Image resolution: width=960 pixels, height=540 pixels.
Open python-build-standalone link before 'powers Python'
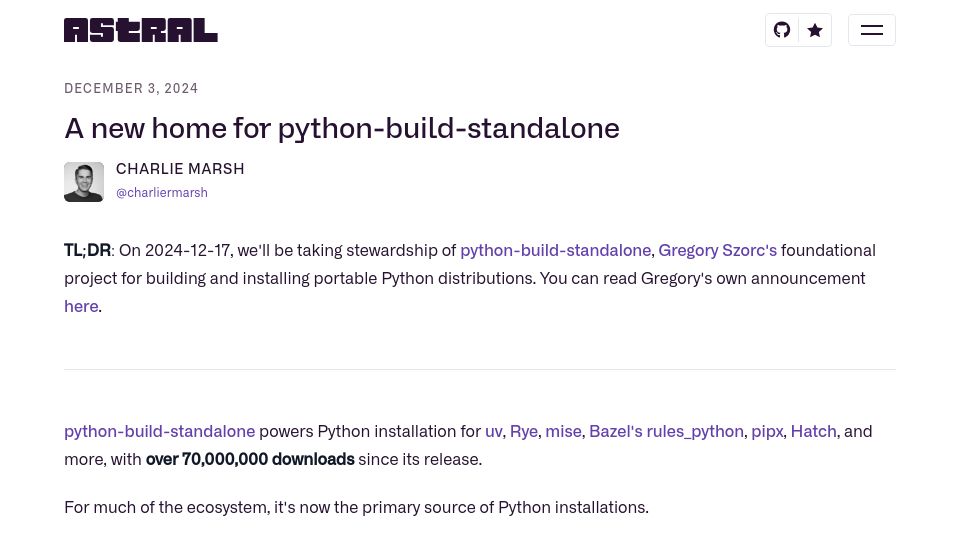tap(160, 432)
